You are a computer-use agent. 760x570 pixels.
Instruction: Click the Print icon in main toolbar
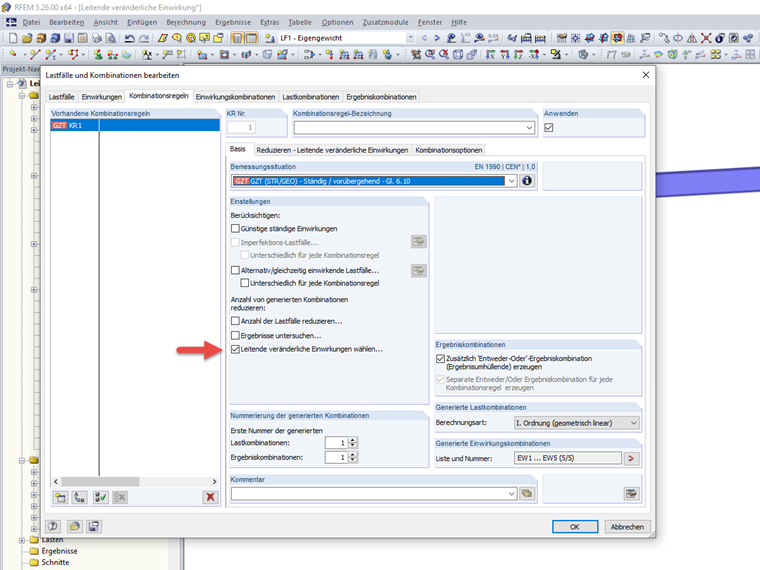(97, 38)
